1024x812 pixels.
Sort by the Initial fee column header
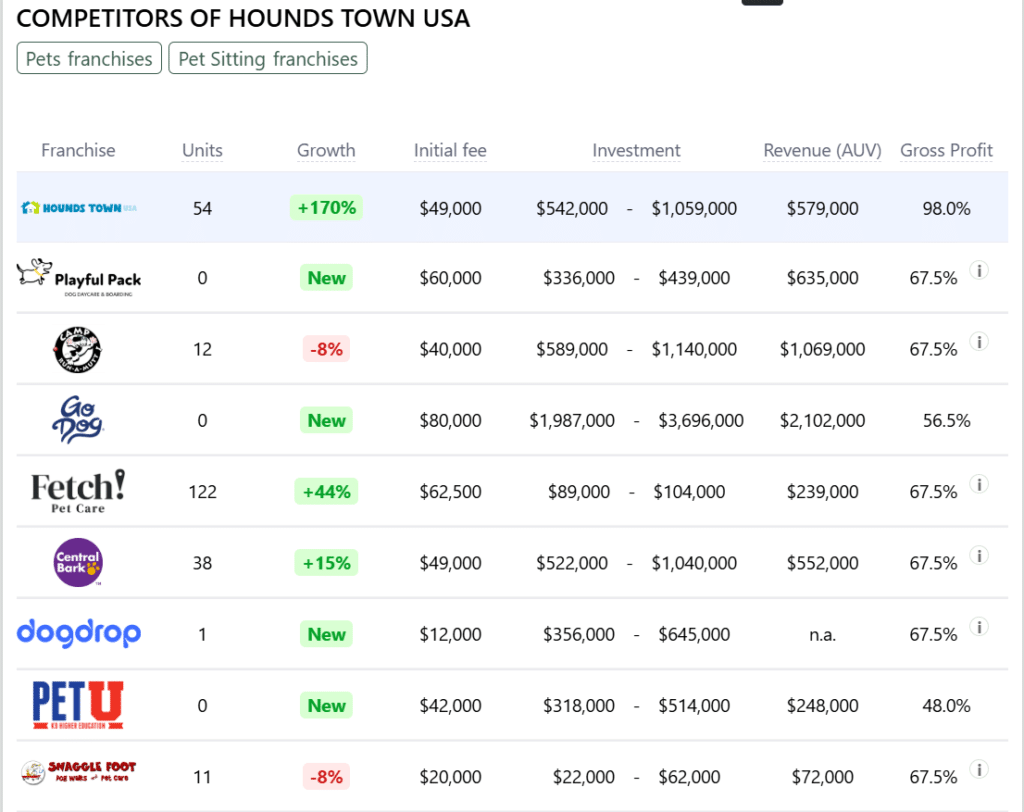450,150
